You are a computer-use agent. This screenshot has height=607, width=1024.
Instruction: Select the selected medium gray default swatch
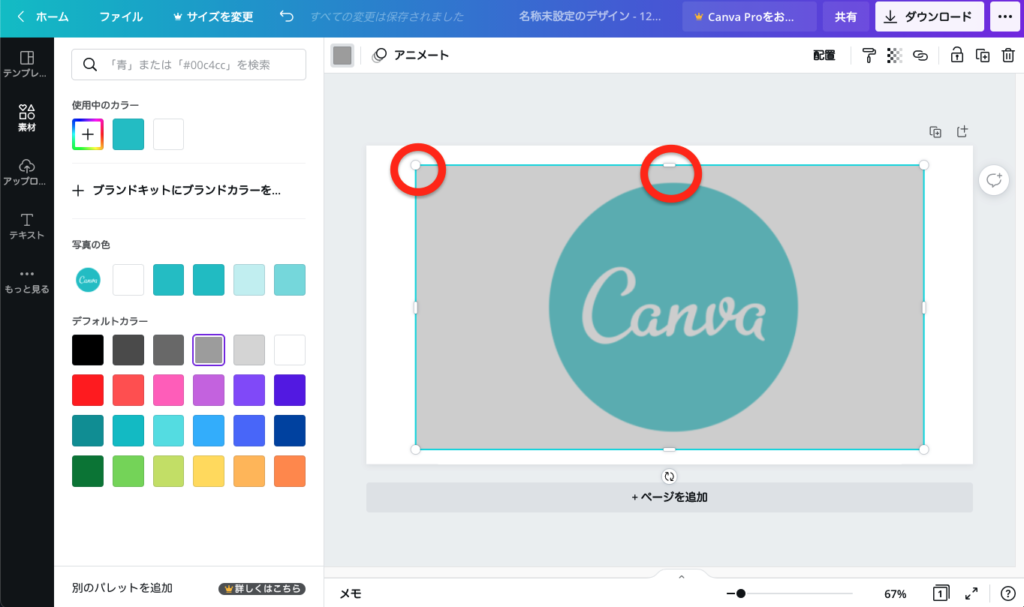pyautogui.click(x=208, y=350)
